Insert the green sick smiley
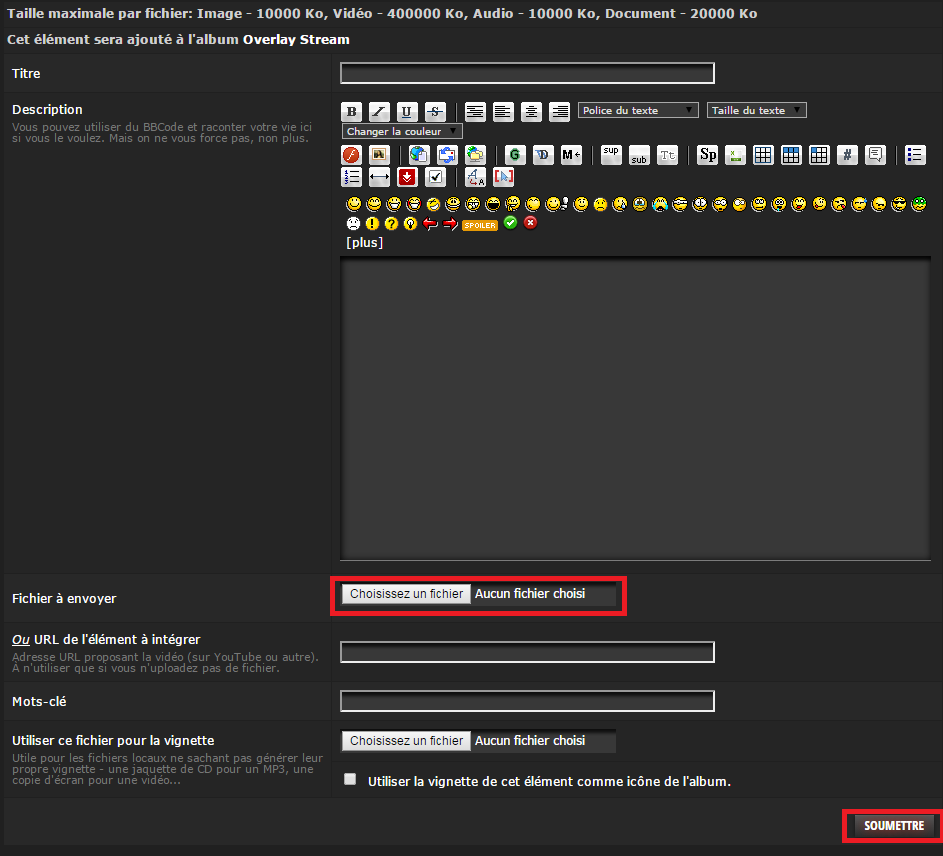Screen dimensions: 943x856 click(x=918, y=204)
